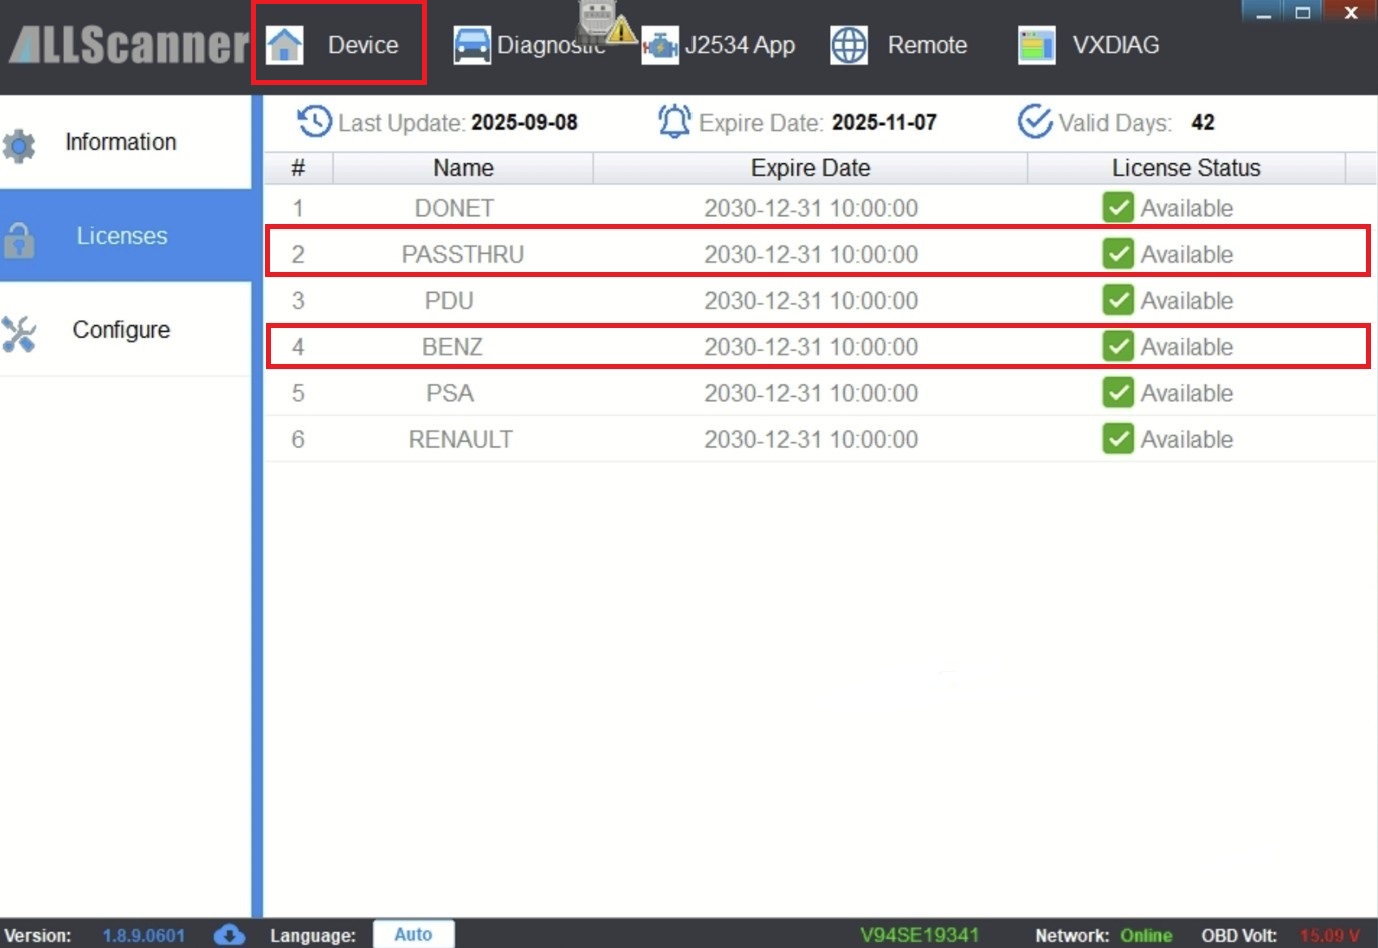Click the Network Online status

1146,936
